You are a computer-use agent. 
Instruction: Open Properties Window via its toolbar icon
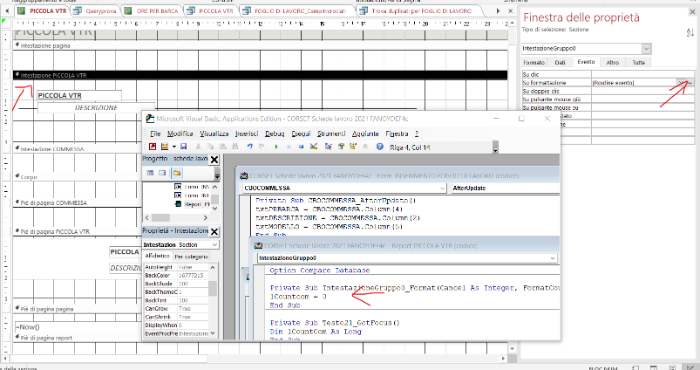coord(341,146)
